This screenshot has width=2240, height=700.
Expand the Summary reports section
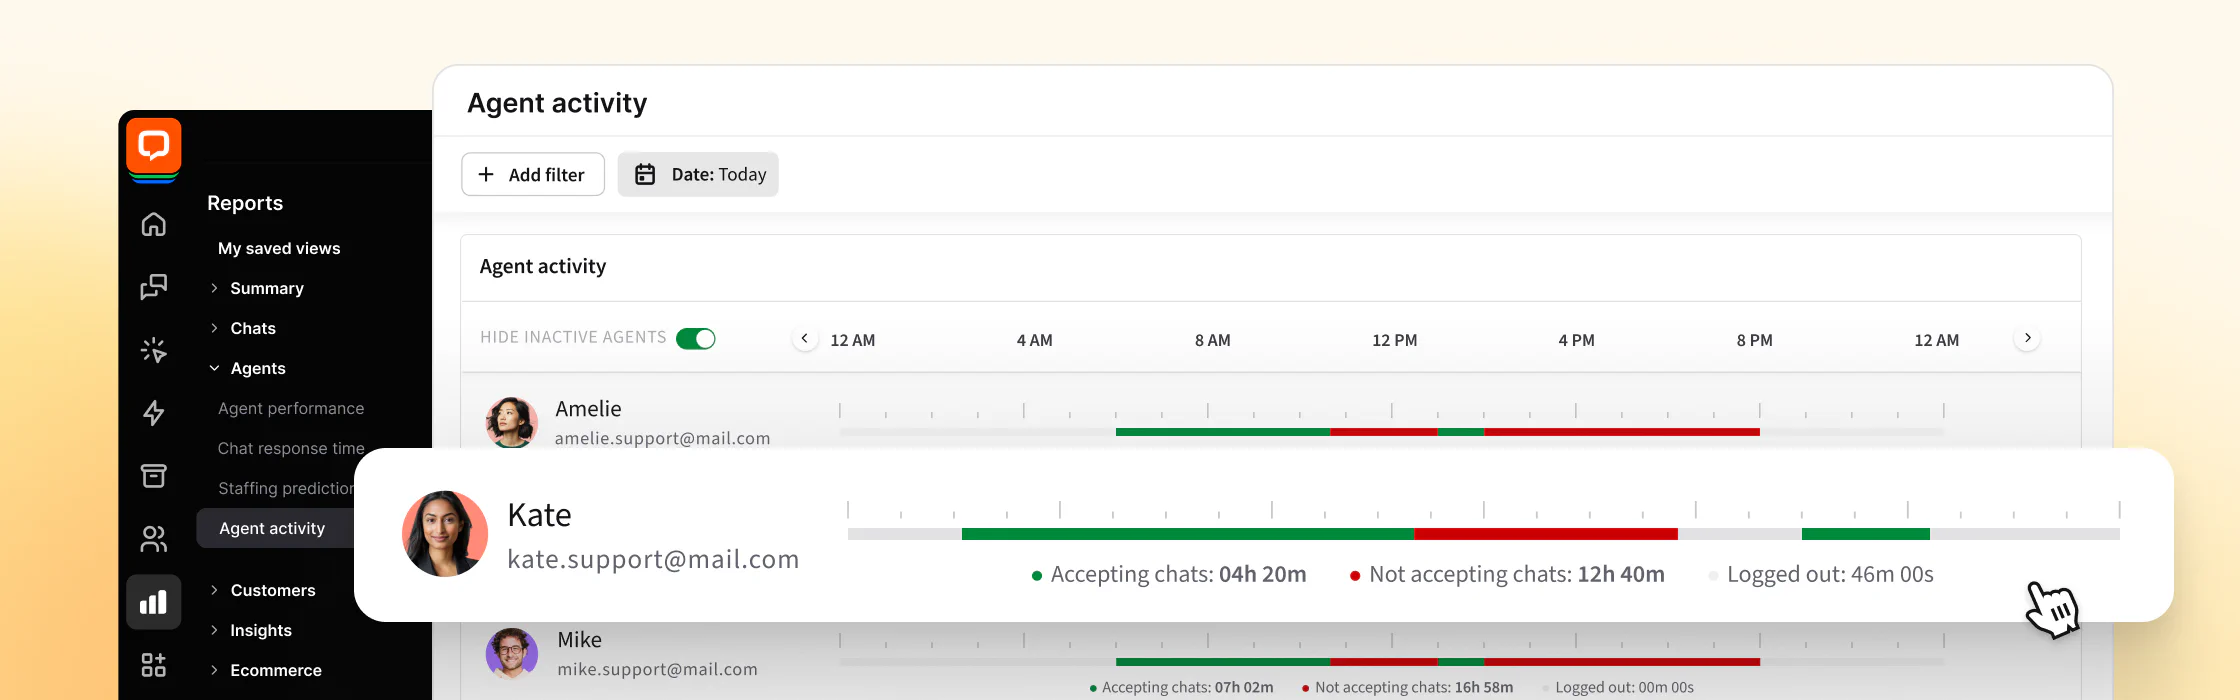point(266,288)
